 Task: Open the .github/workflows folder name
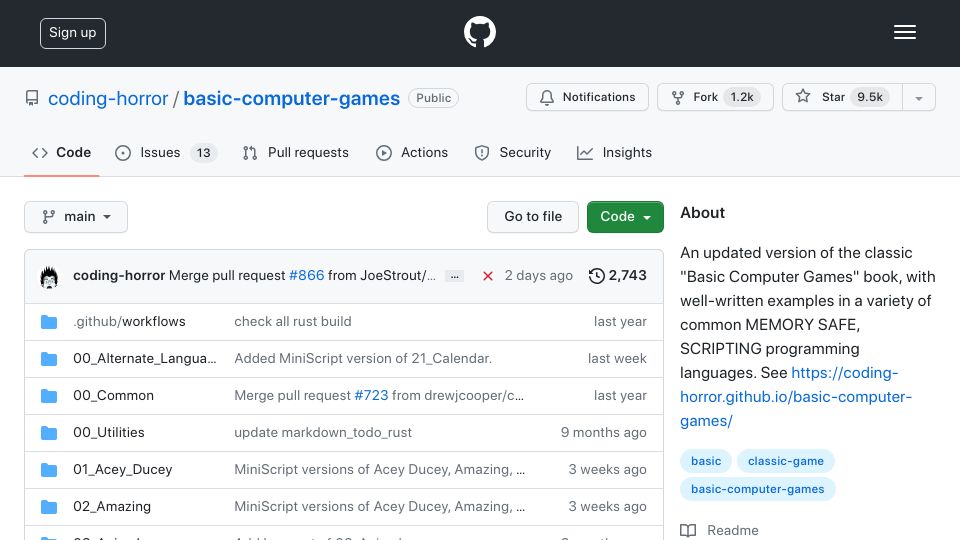[129, 321]
